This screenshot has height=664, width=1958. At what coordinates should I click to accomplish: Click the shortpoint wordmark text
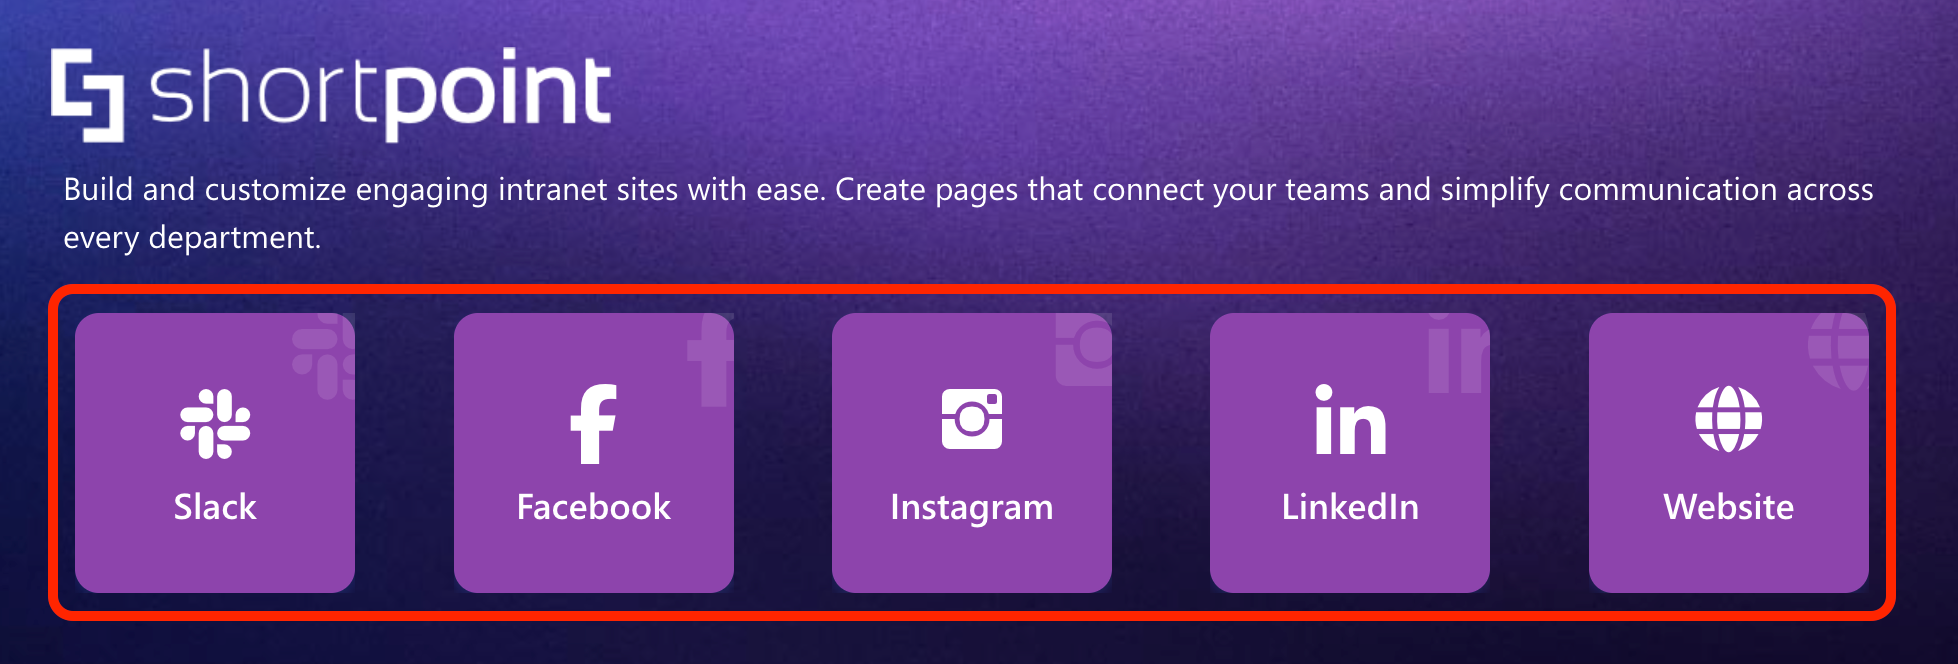point(380,93)
